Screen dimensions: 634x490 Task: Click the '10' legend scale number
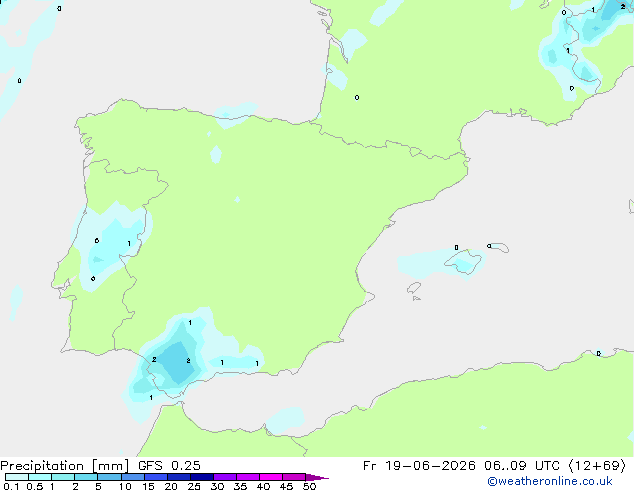coord(125,486)
